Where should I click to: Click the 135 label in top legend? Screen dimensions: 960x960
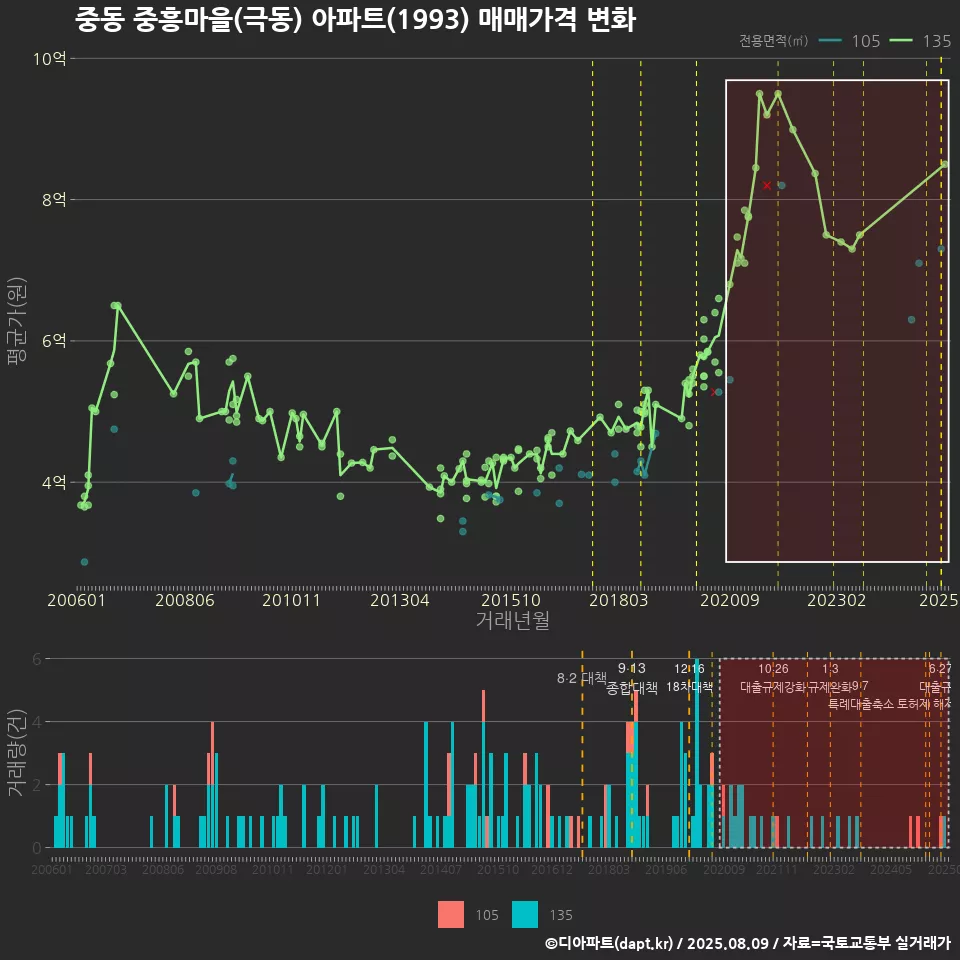coord(937,41)
